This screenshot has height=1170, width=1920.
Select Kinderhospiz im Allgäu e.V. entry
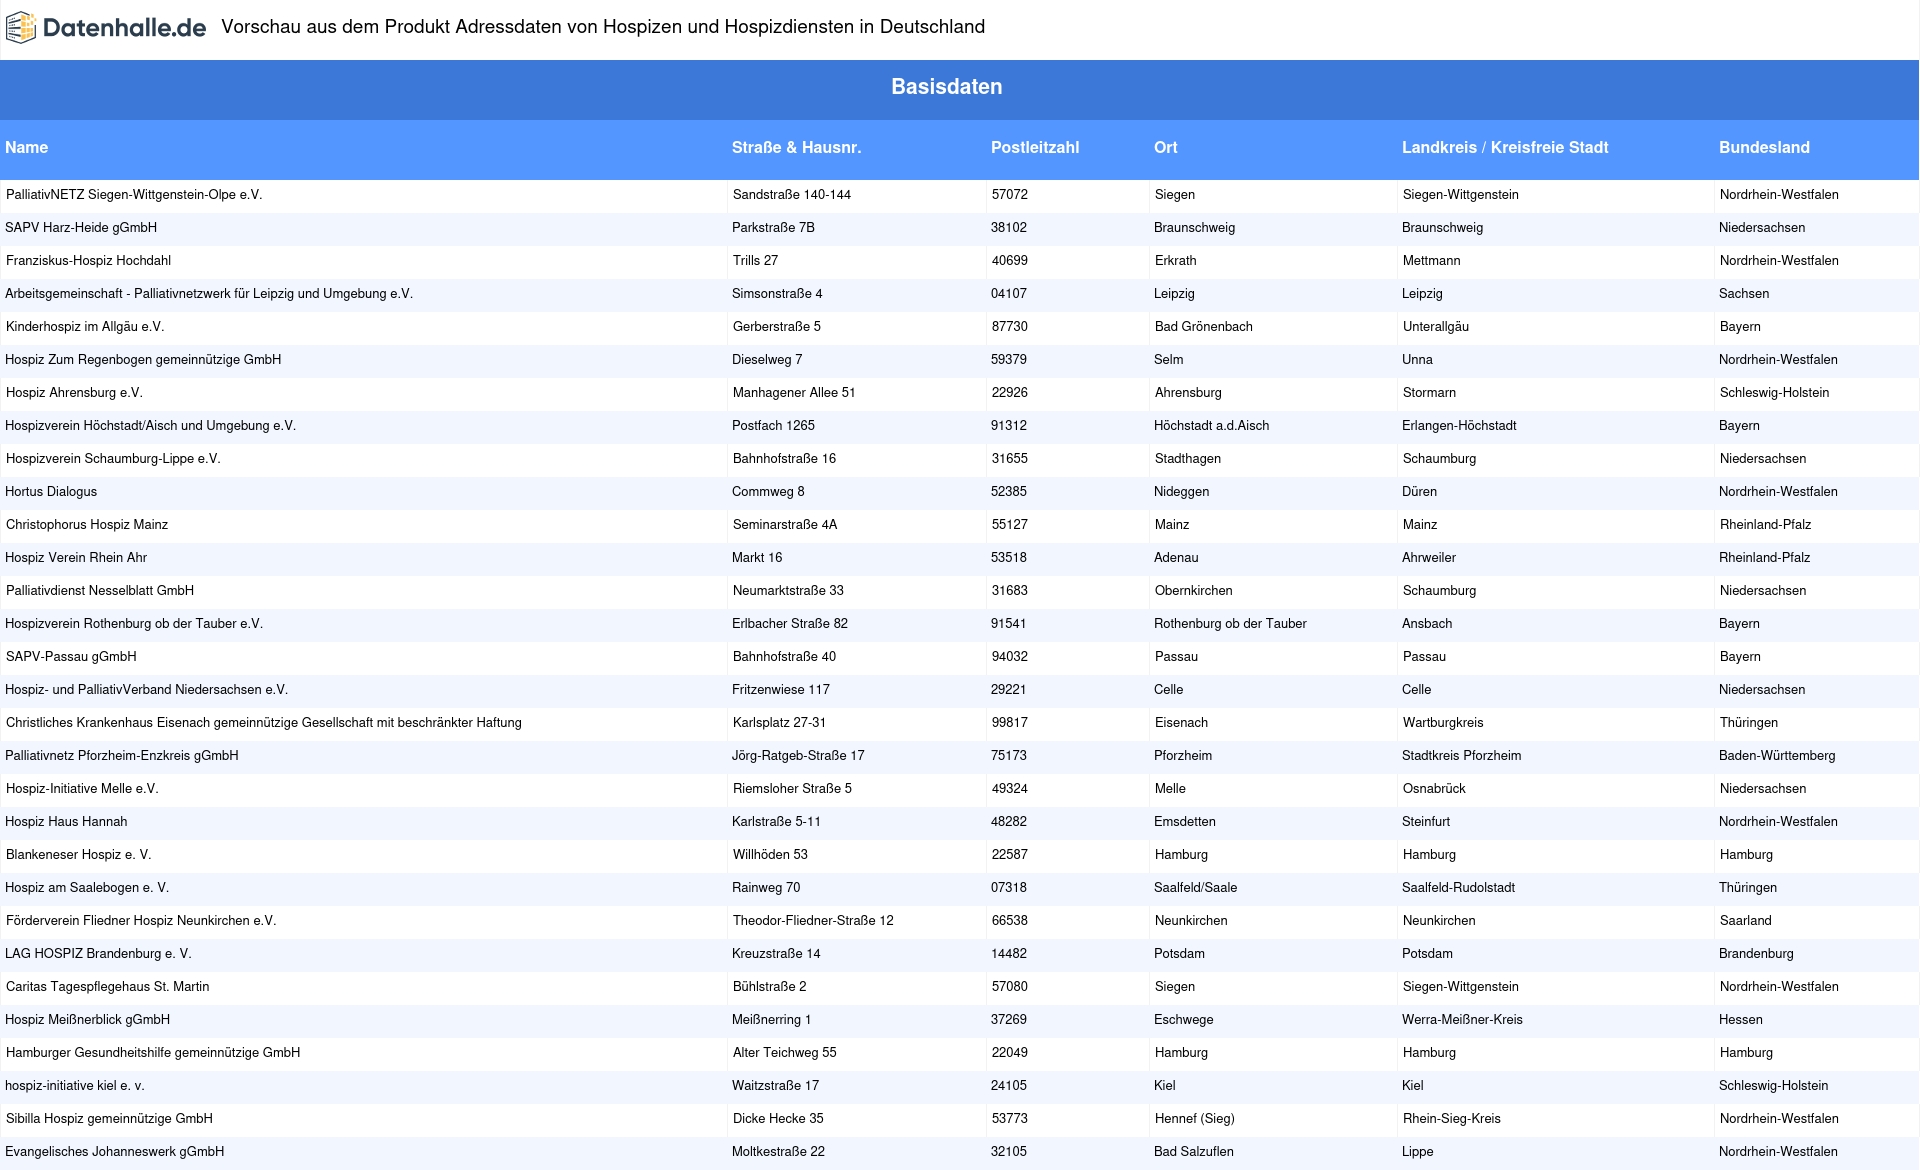tap(85, 327)
